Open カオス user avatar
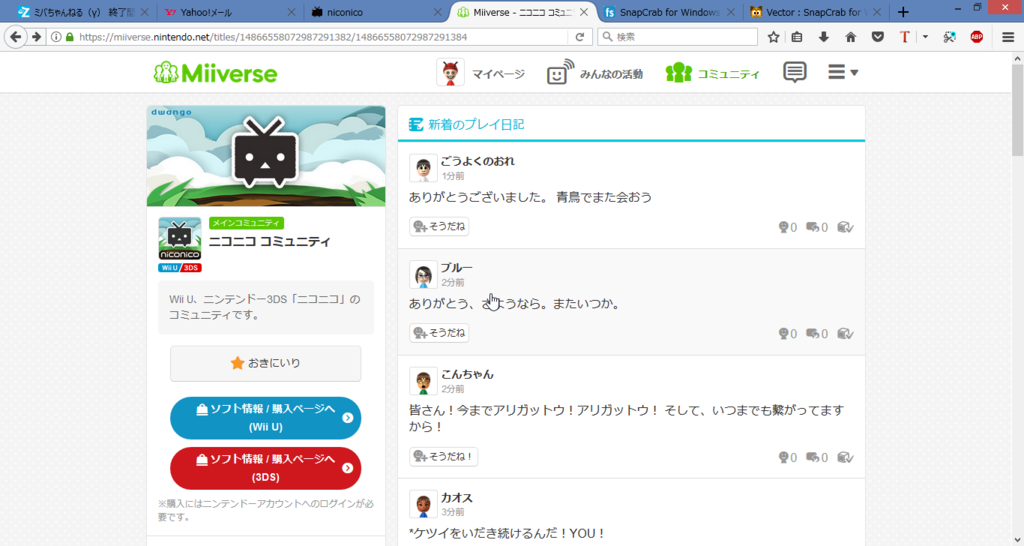 [423, 505]
